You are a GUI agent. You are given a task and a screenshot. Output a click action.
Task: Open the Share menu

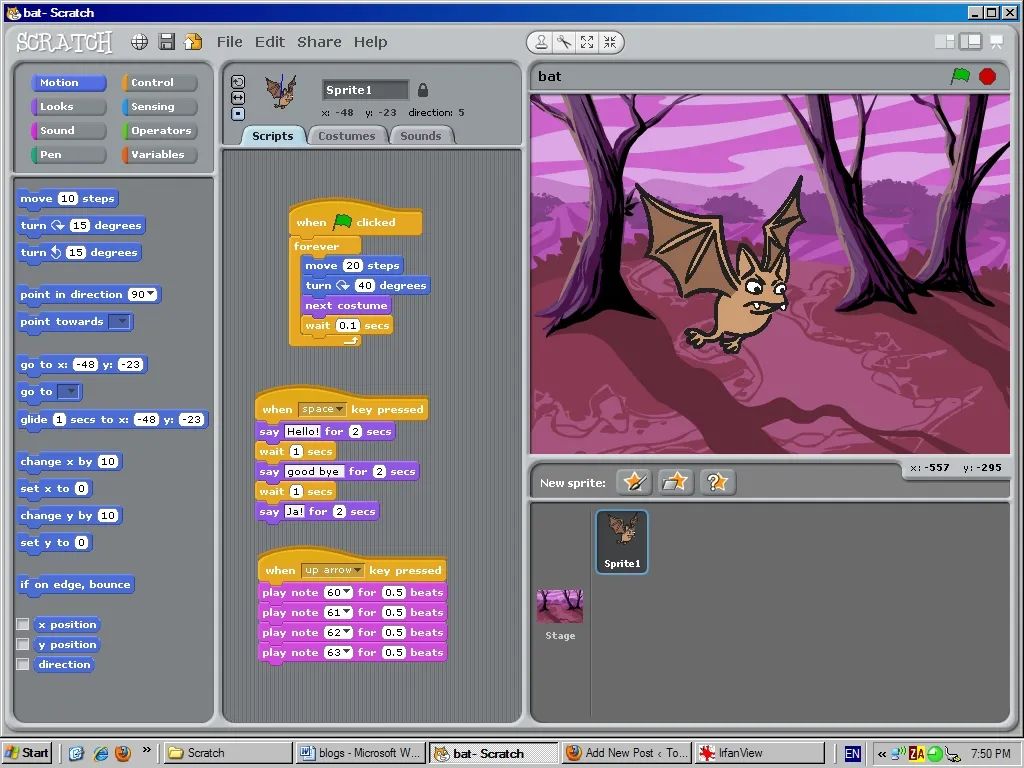pyautogui.click(x=319, y=42)
